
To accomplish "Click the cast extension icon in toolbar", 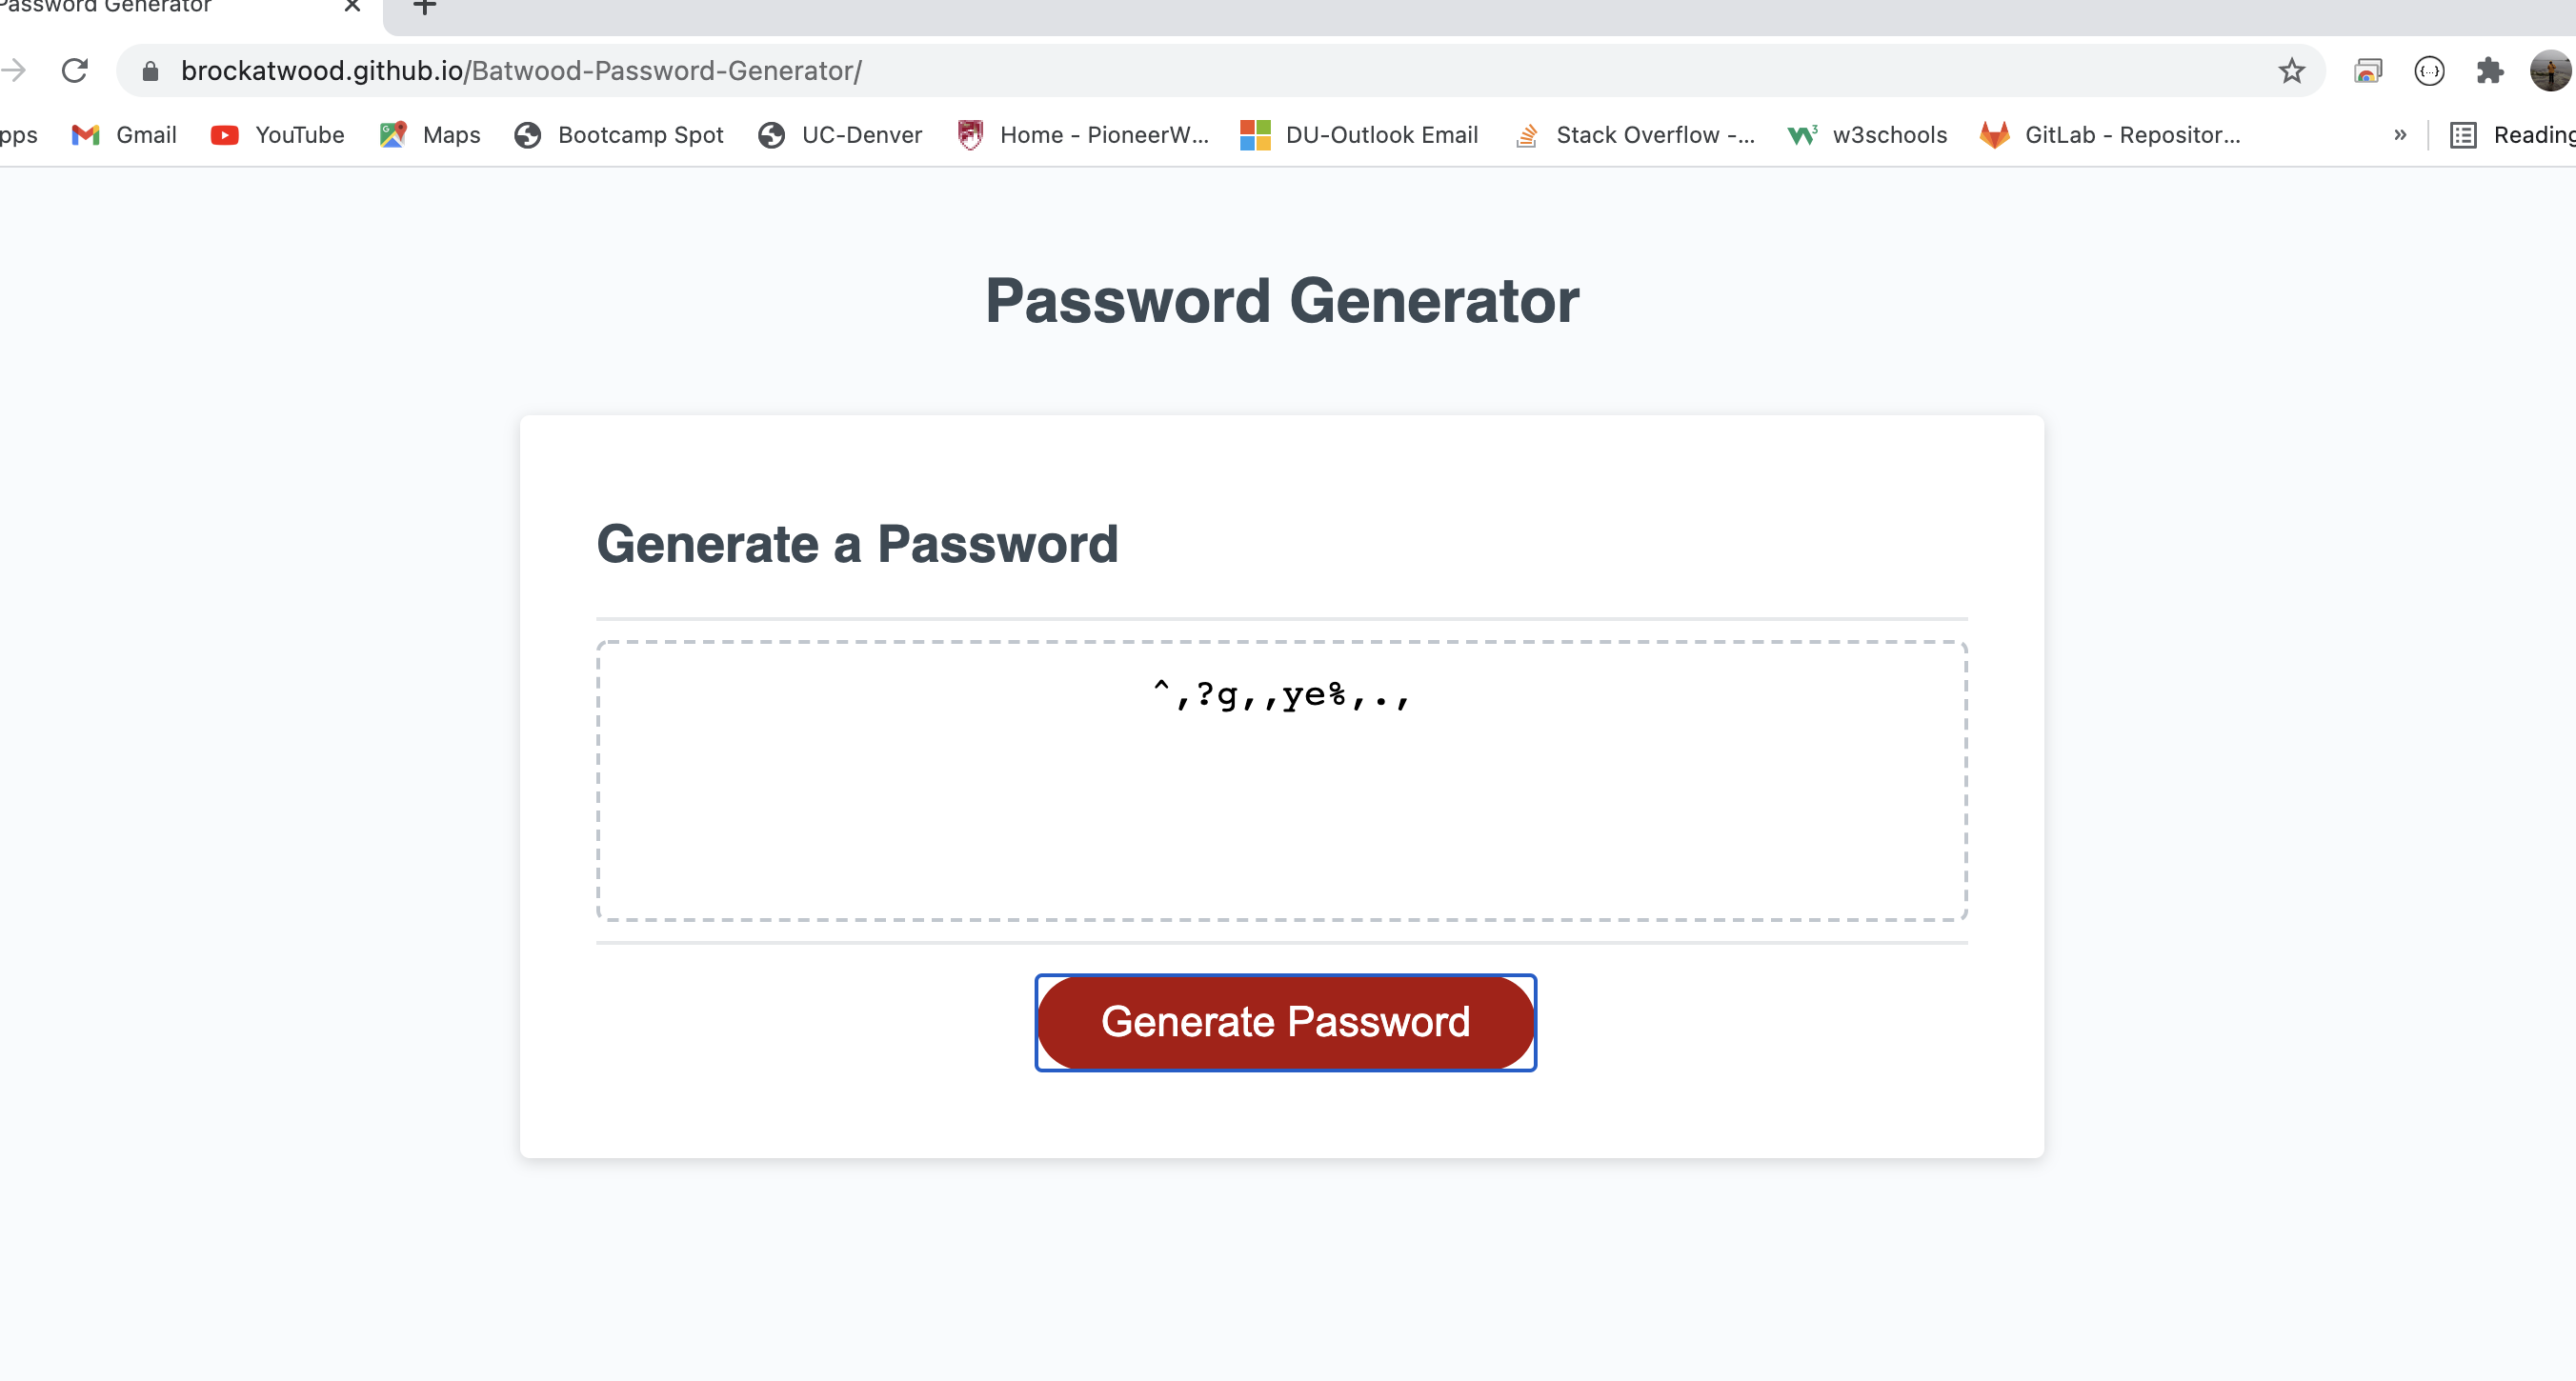I will point(2368,71).
